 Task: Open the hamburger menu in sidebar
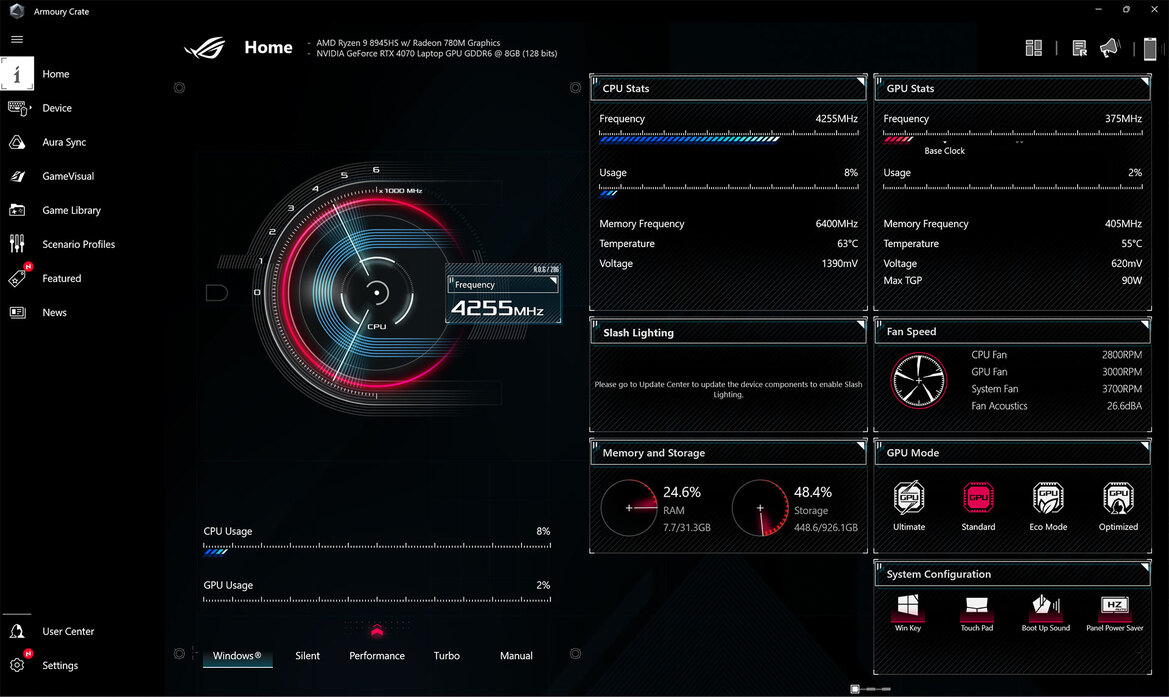17,40
